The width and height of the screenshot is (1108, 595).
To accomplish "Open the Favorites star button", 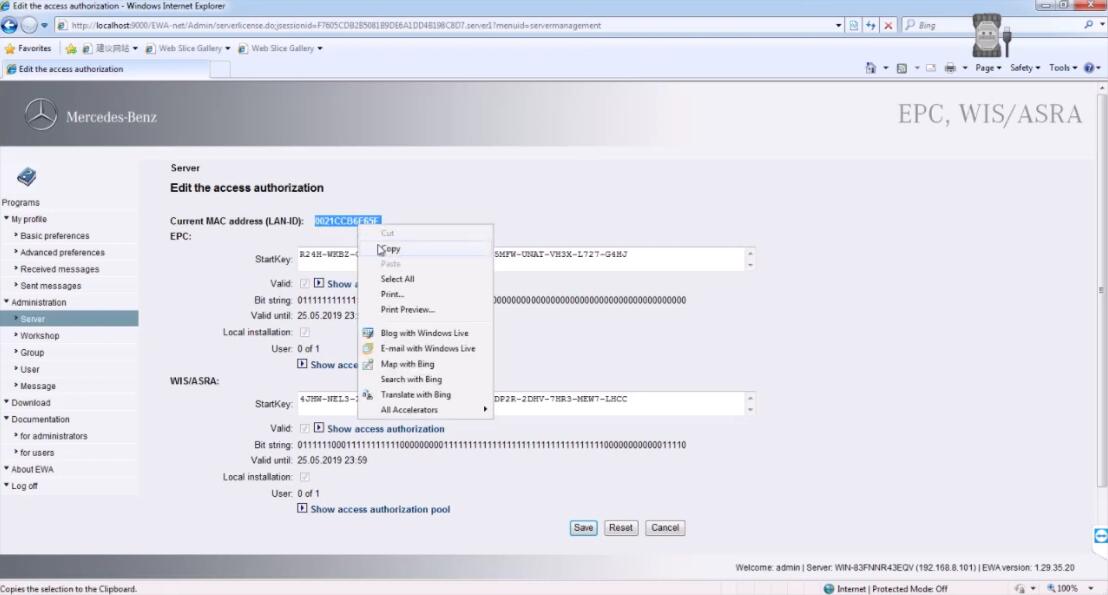I will tap(28, 48).
